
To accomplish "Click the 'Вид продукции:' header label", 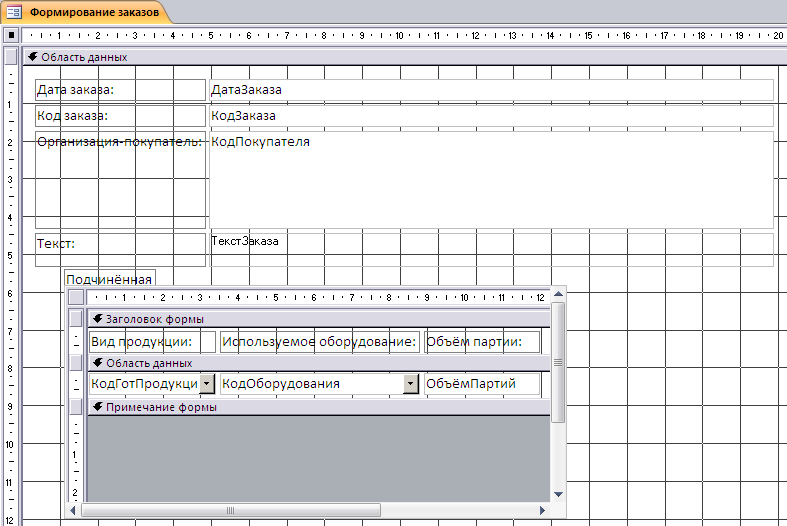I will [153, 342].
